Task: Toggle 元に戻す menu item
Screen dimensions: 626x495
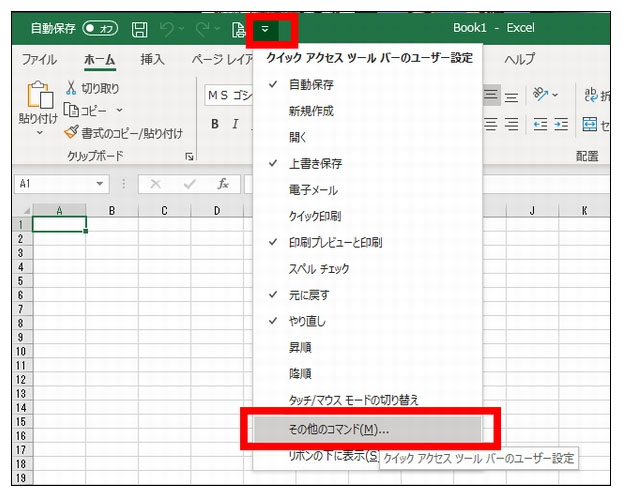Action: 368,295
